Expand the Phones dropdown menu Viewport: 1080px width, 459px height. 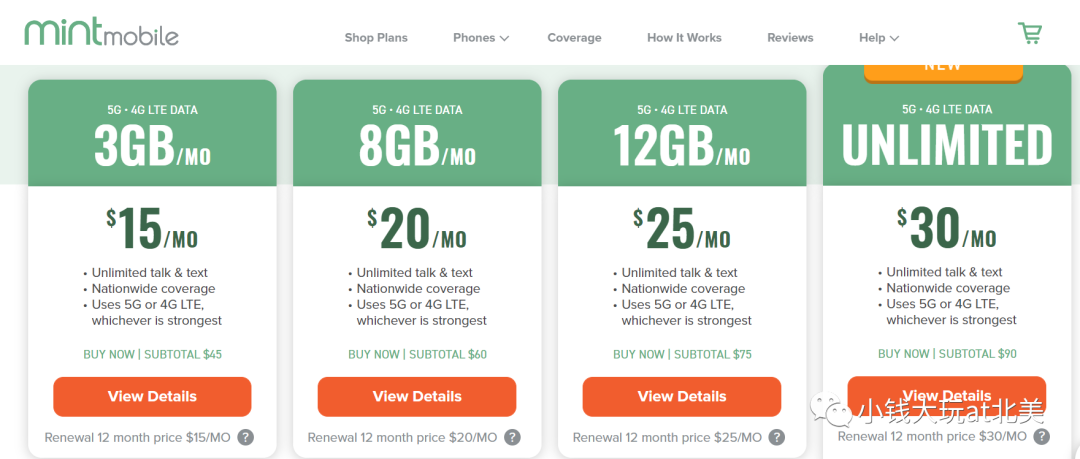(481, 38)
